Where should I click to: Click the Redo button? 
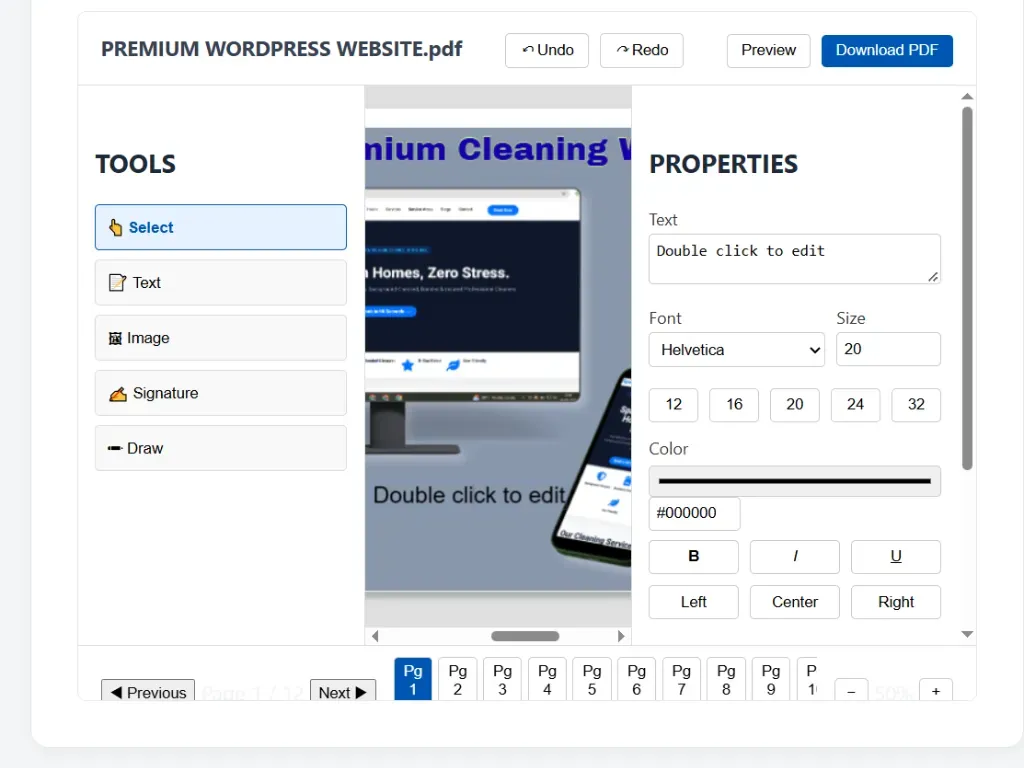point(641,50)
